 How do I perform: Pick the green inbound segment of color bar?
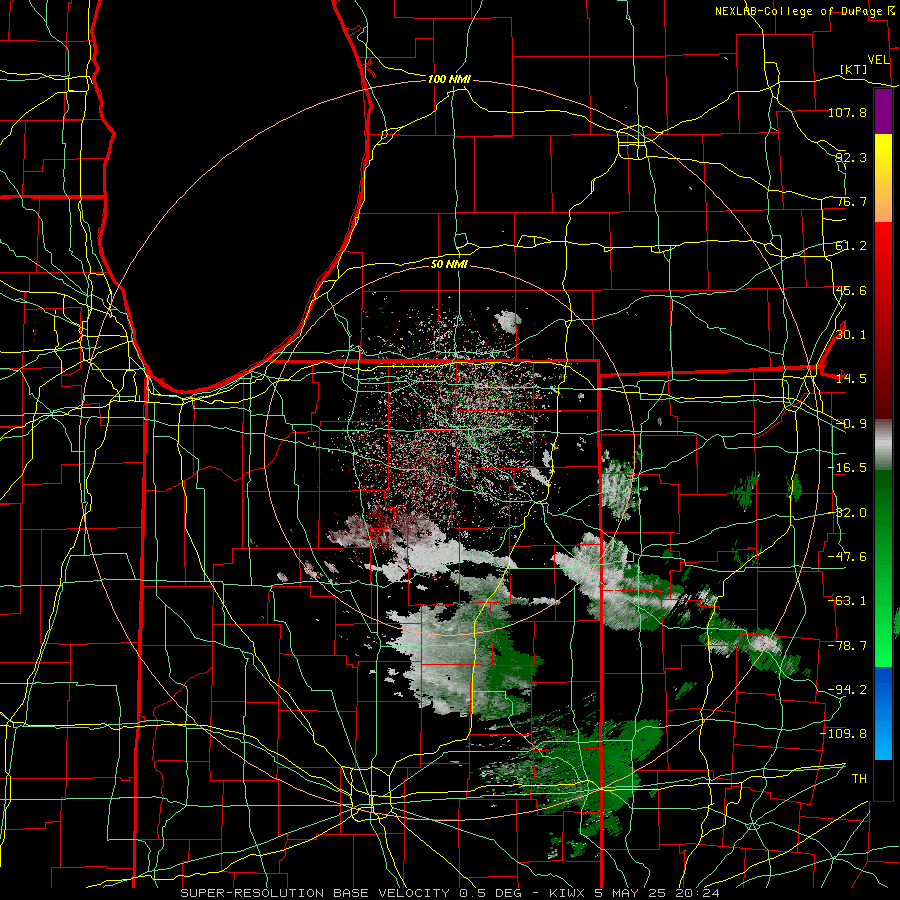click(883, 568)
